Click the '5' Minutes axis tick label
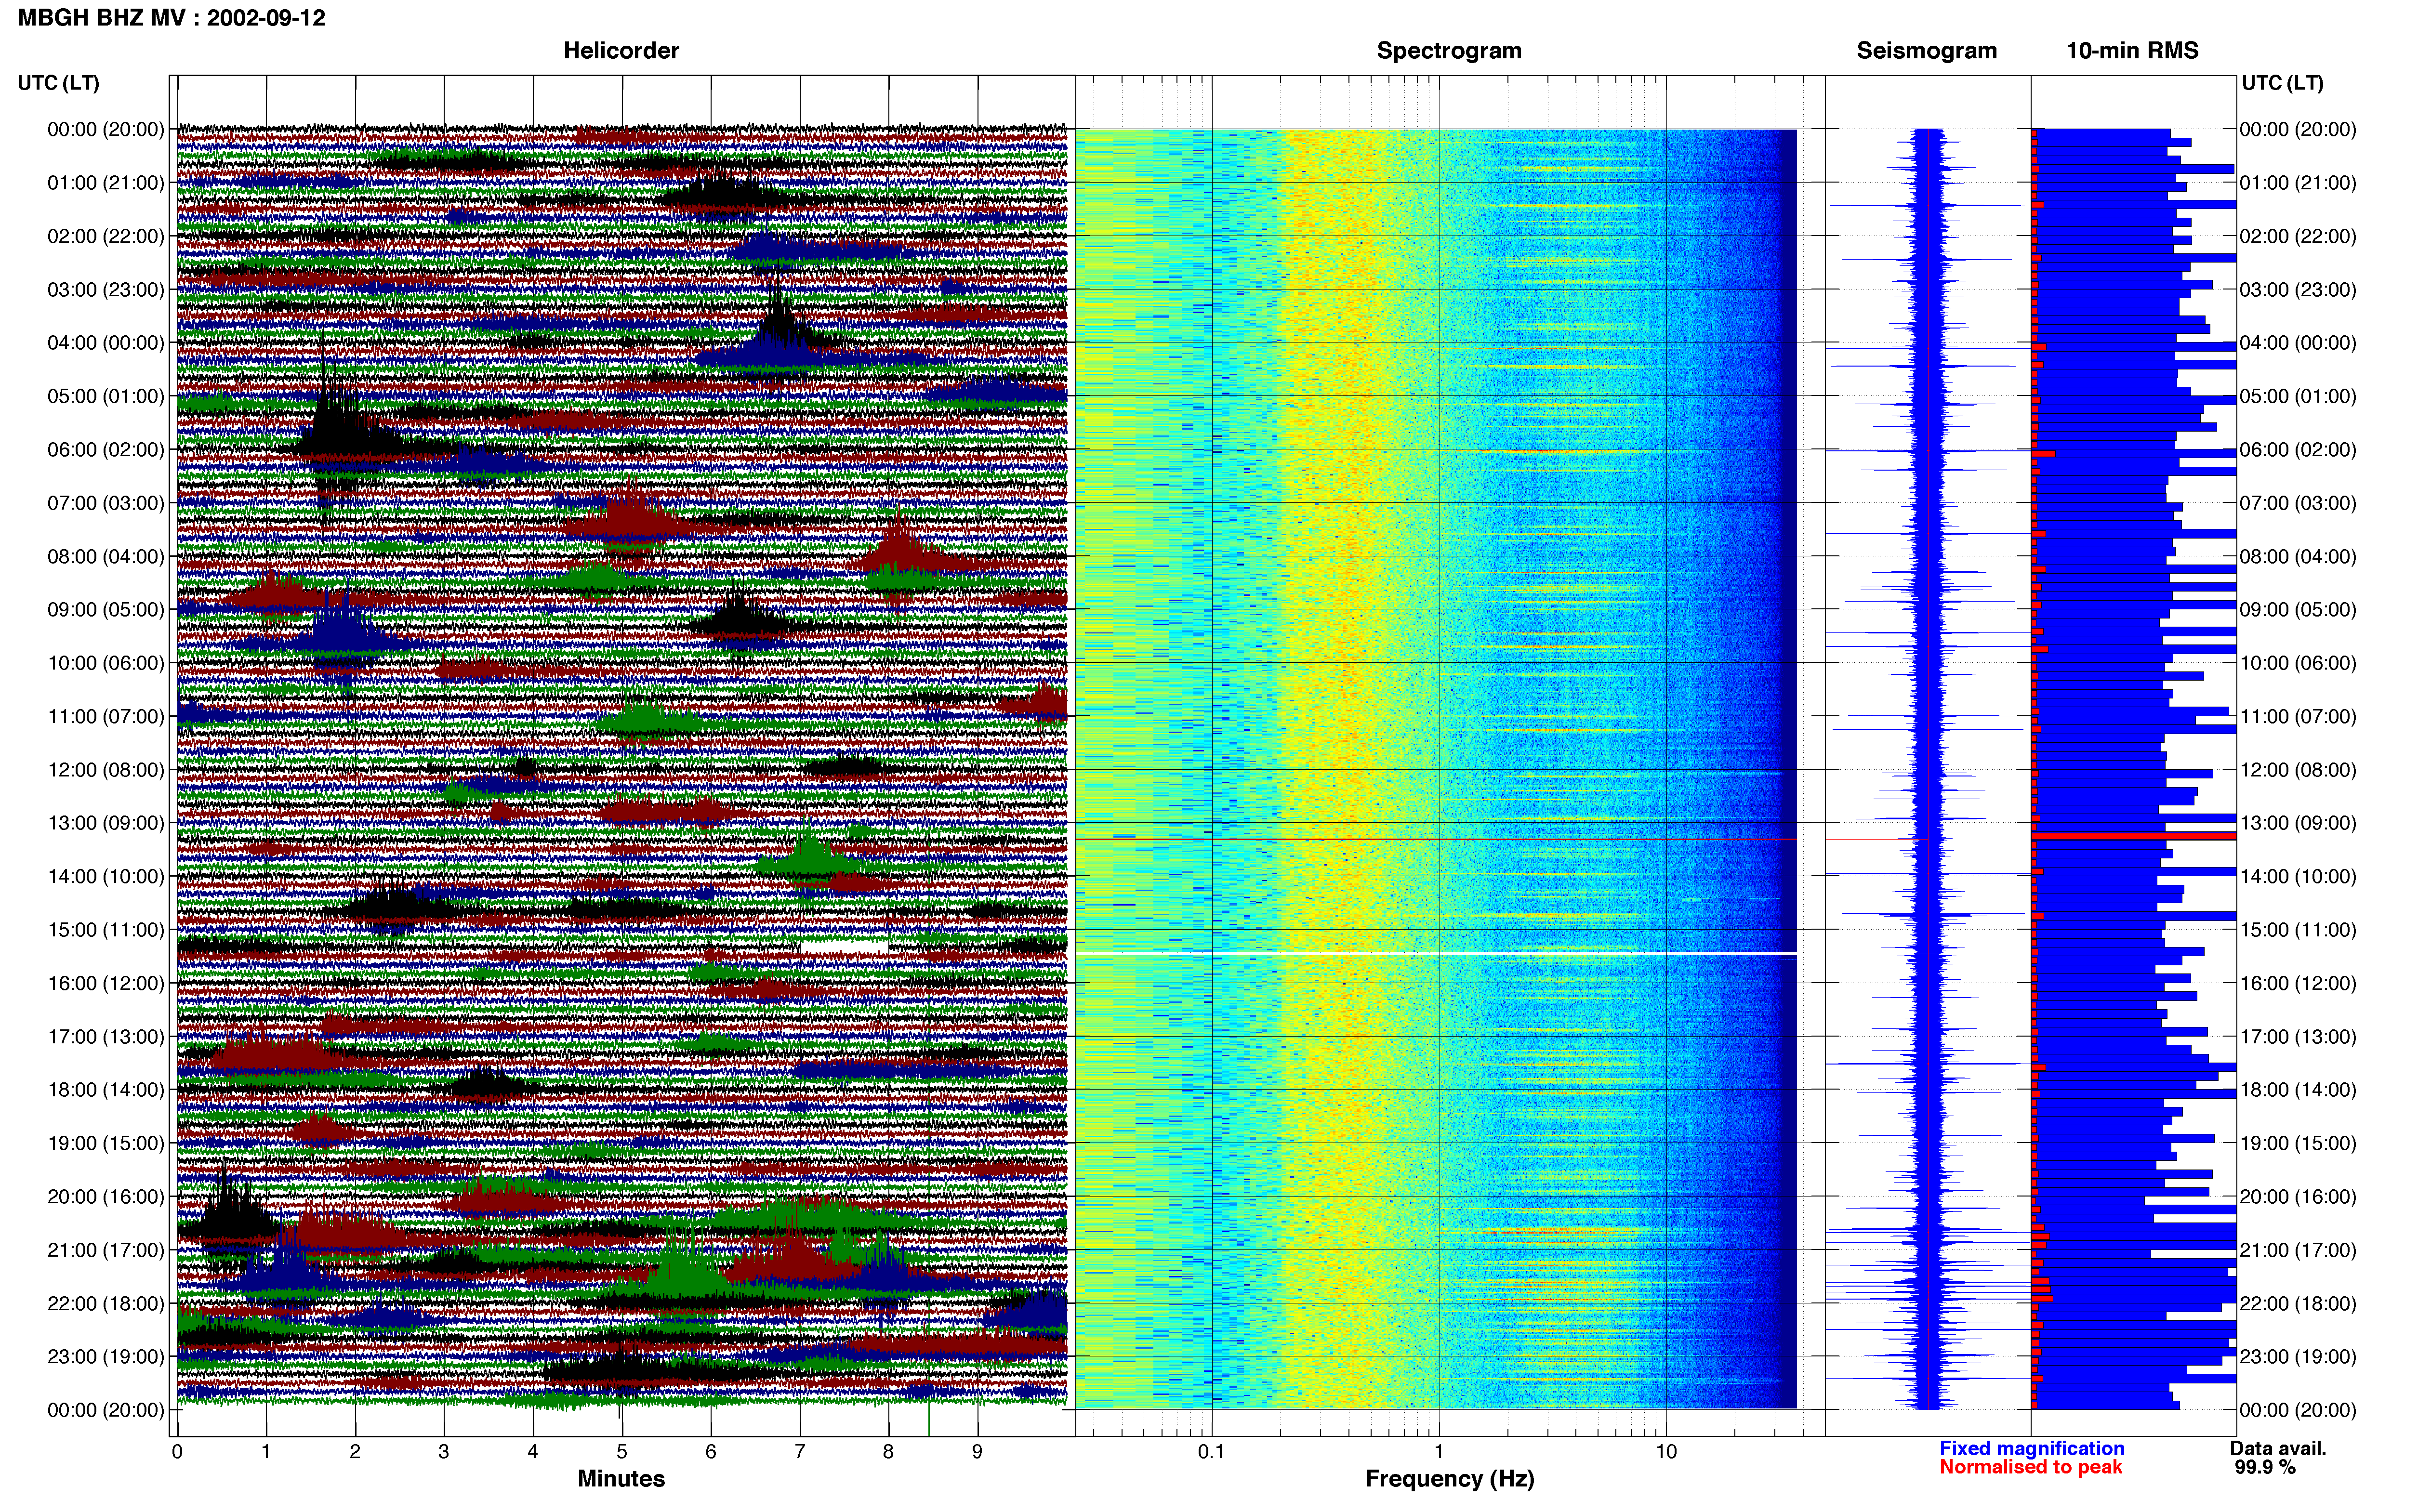Screen dimensions: 2418x1512 pos(622,1451)
